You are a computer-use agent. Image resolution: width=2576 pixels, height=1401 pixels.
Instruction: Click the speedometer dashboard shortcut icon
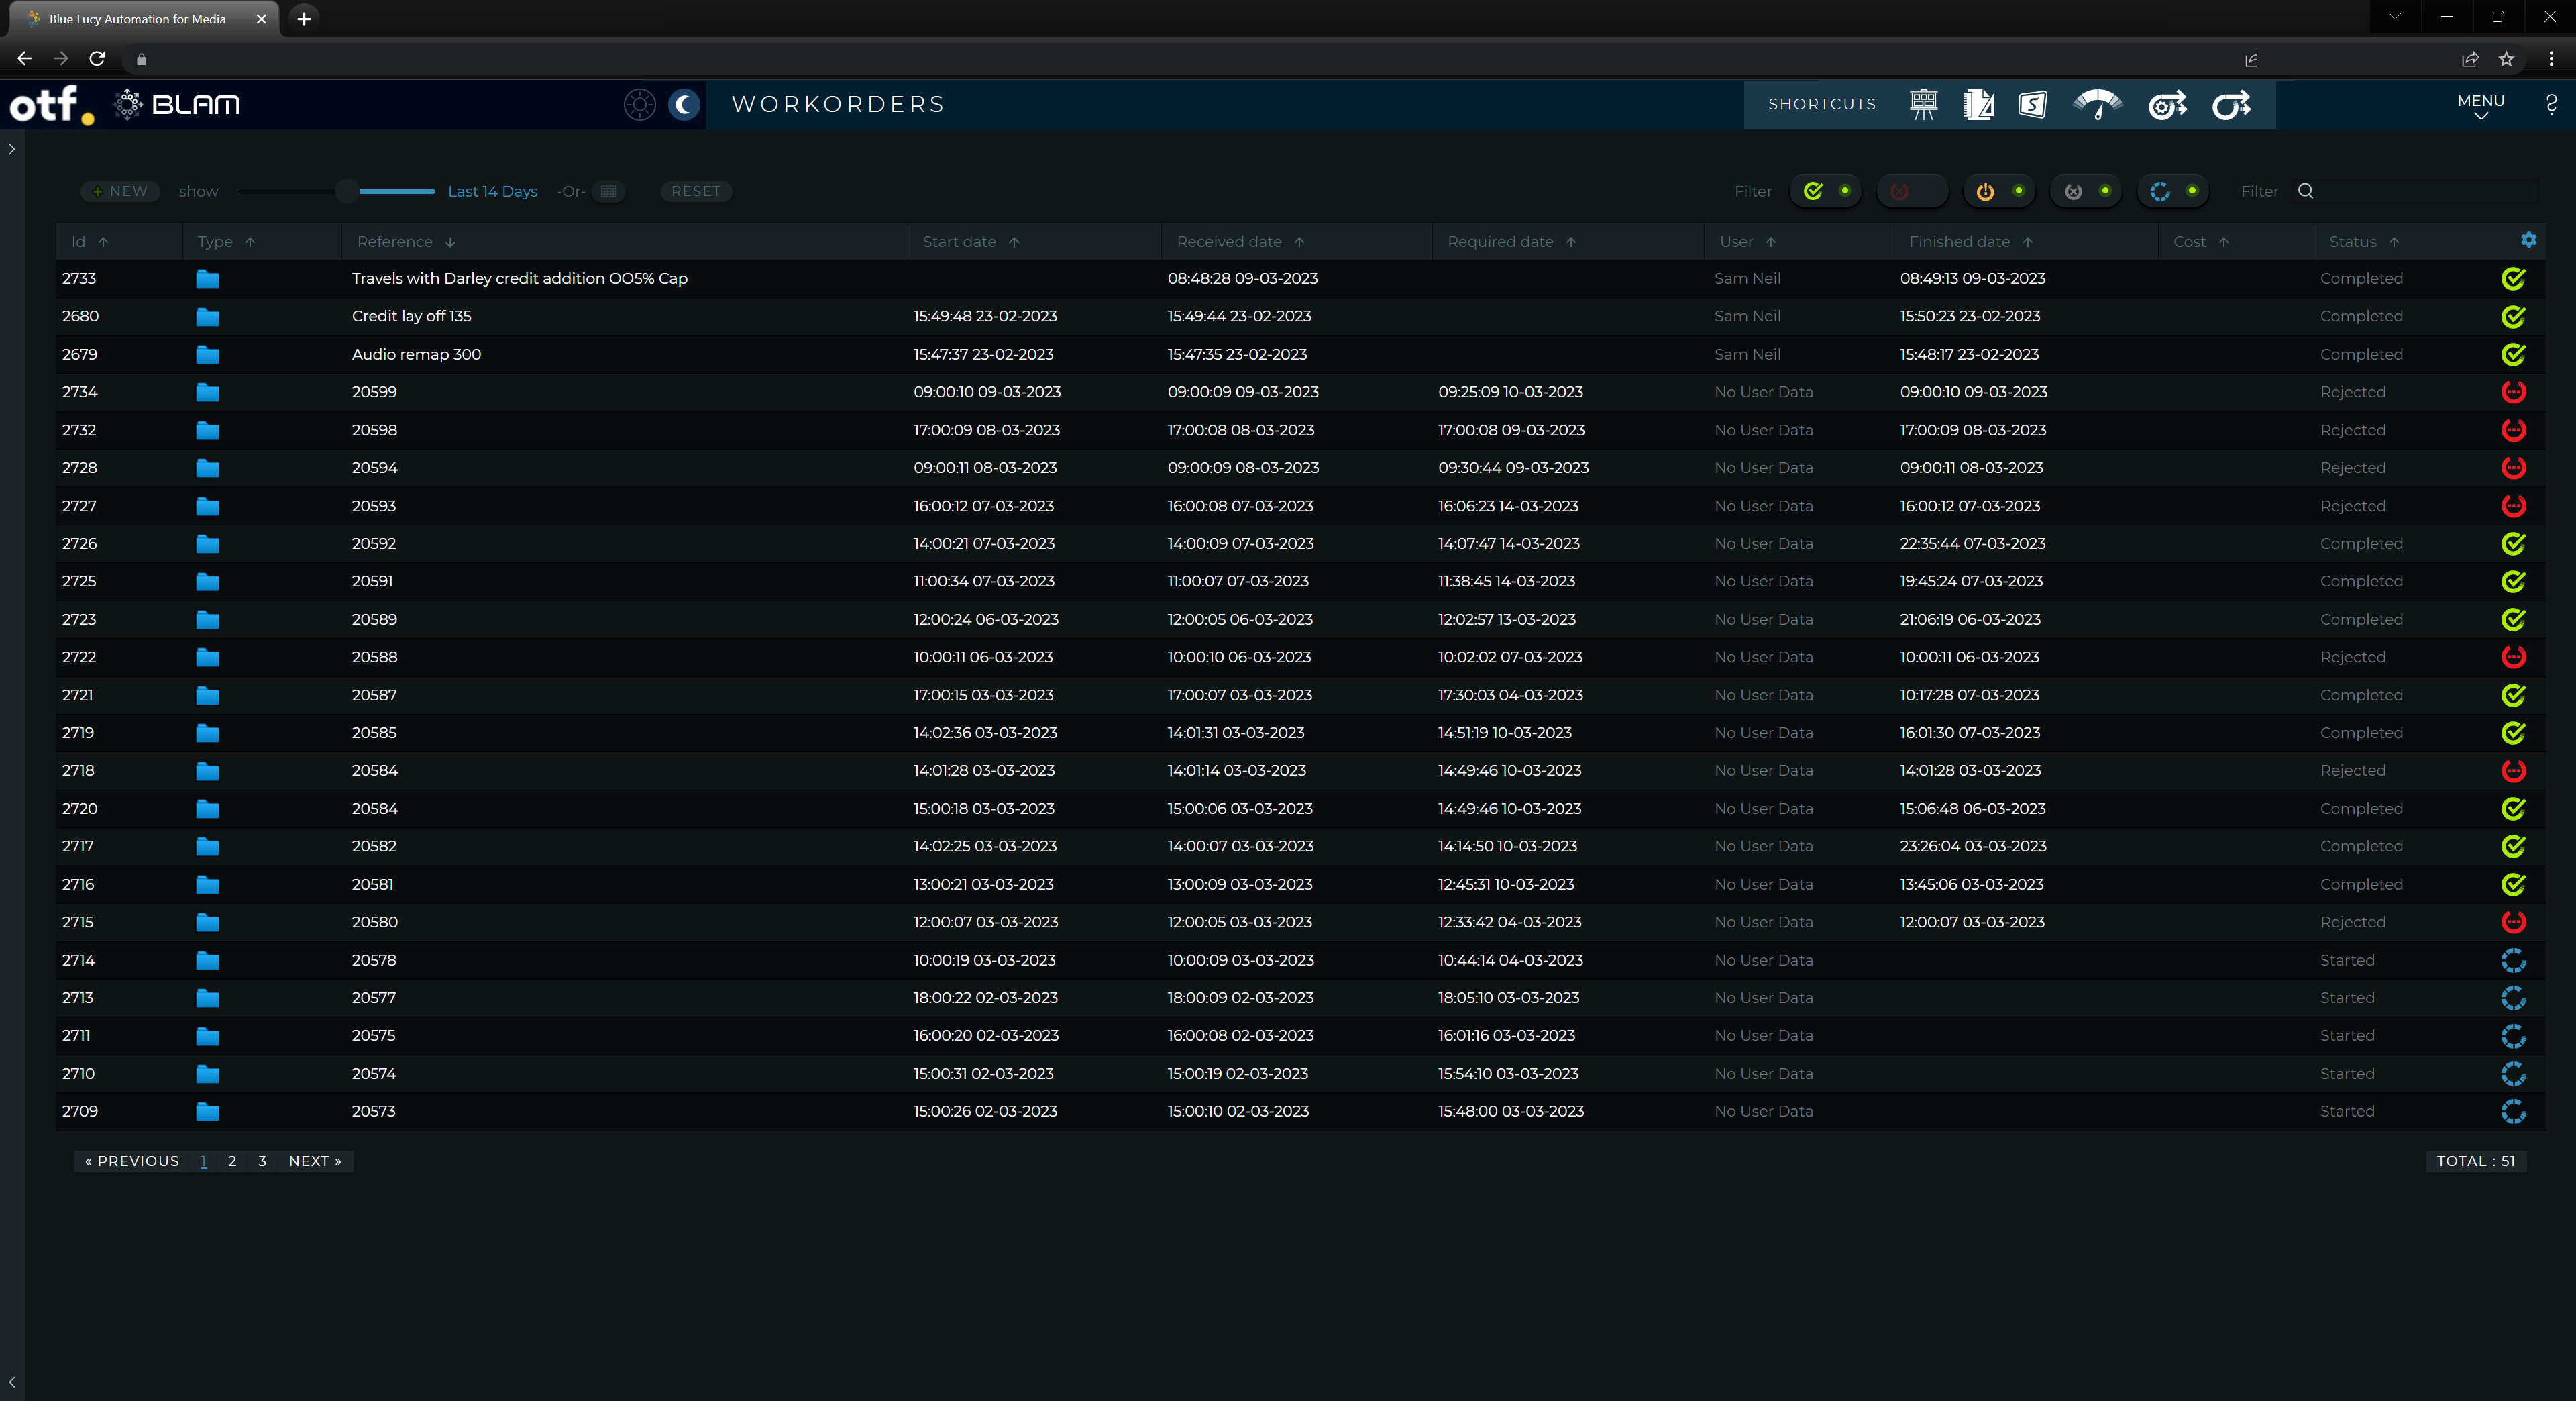(2097, 104)
